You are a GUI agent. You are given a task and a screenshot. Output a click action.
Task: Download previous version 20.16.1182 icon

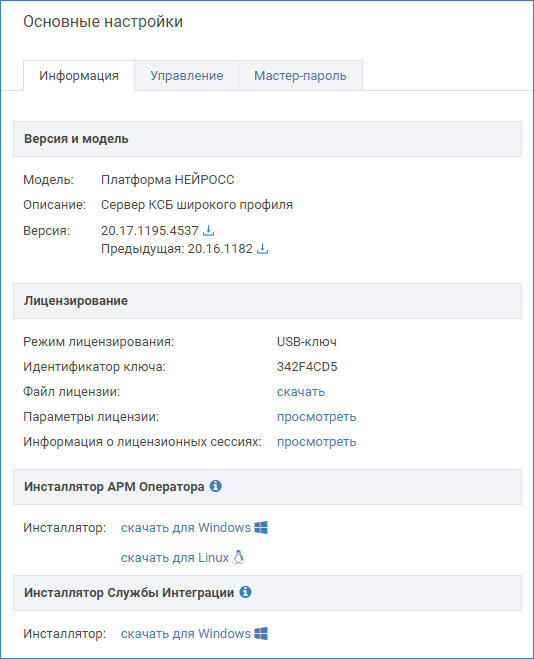coord(263,249)
